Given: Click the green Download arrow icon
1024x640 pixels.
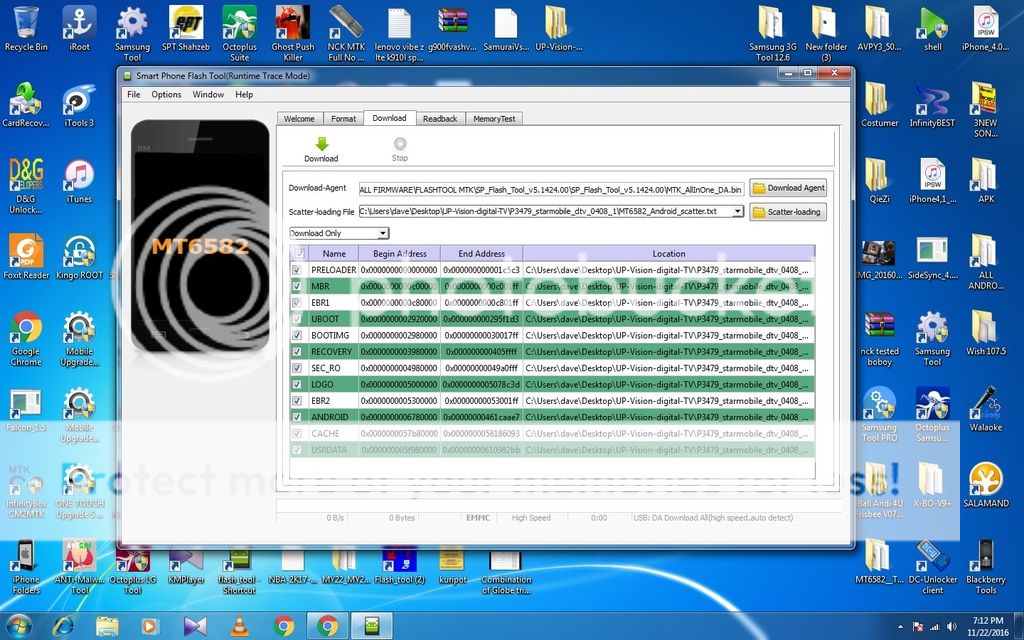Looking at the screenshot, I should tap(321, 145).
